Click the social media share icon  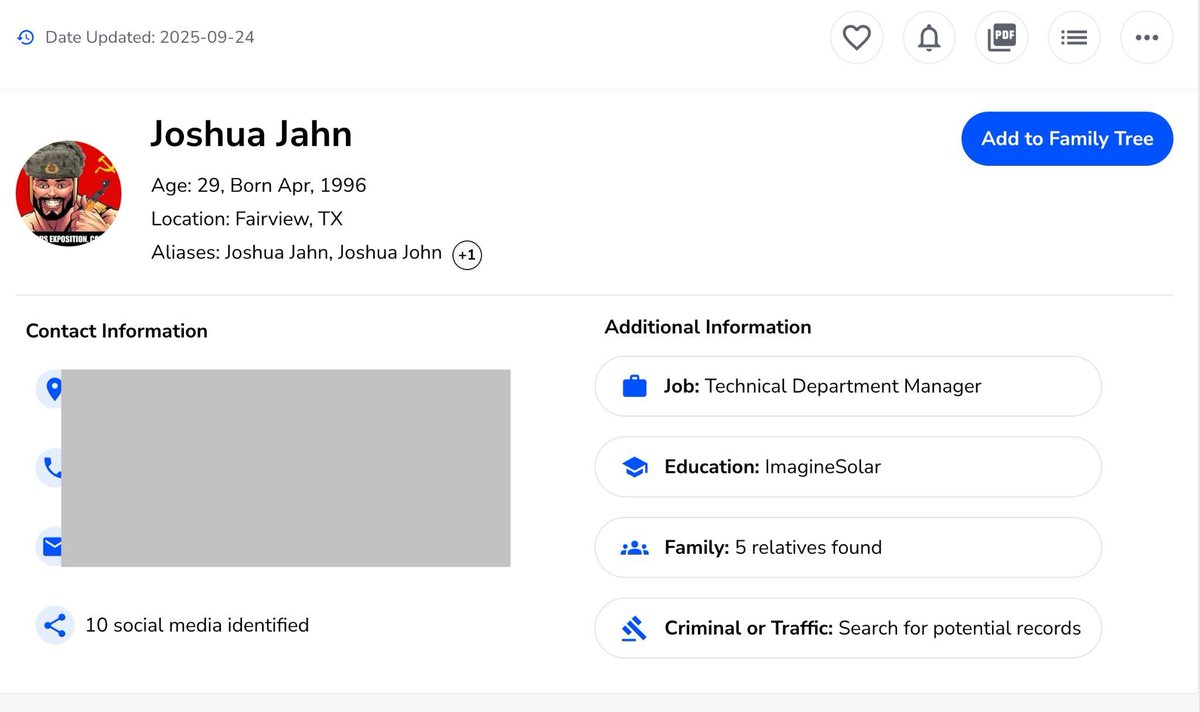[55, 626]
